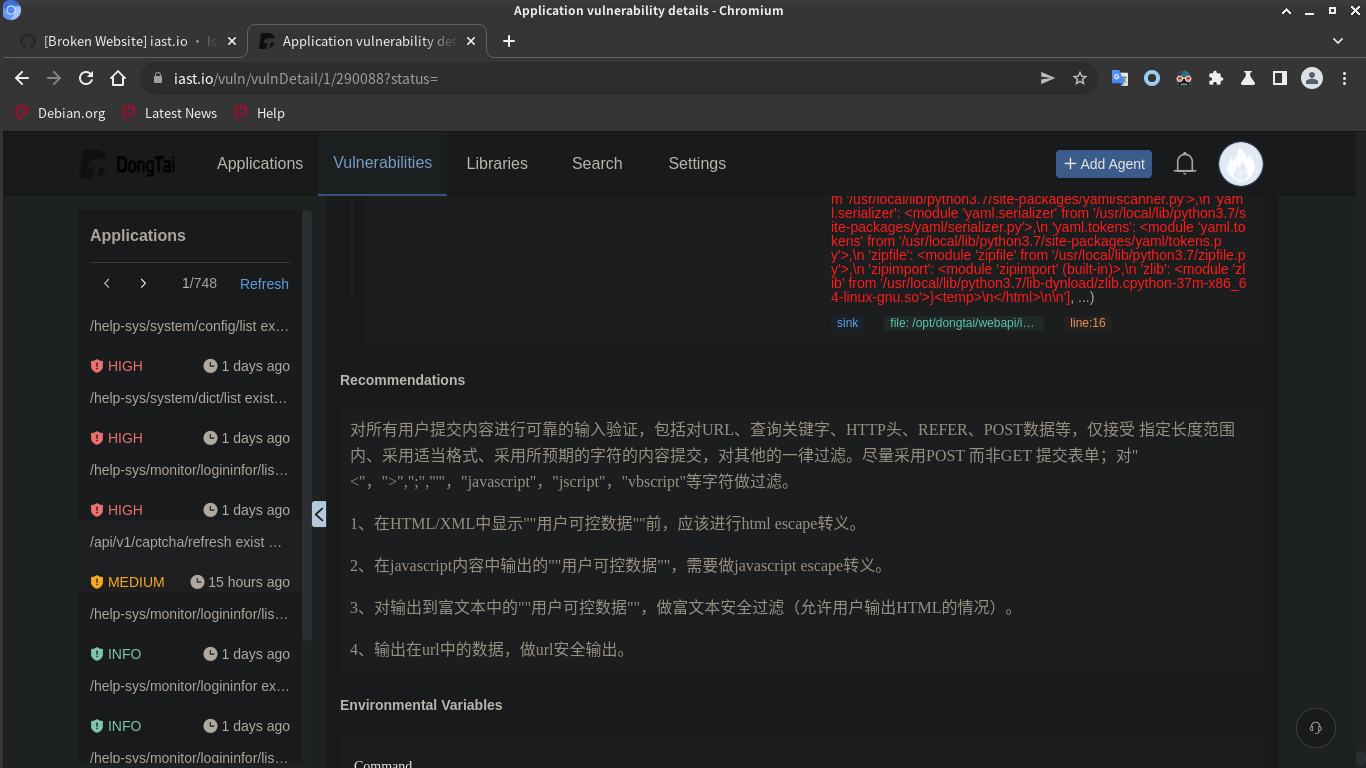
Task: Open the tab search dropdown arrow
Action: [x=1337, y=41]
